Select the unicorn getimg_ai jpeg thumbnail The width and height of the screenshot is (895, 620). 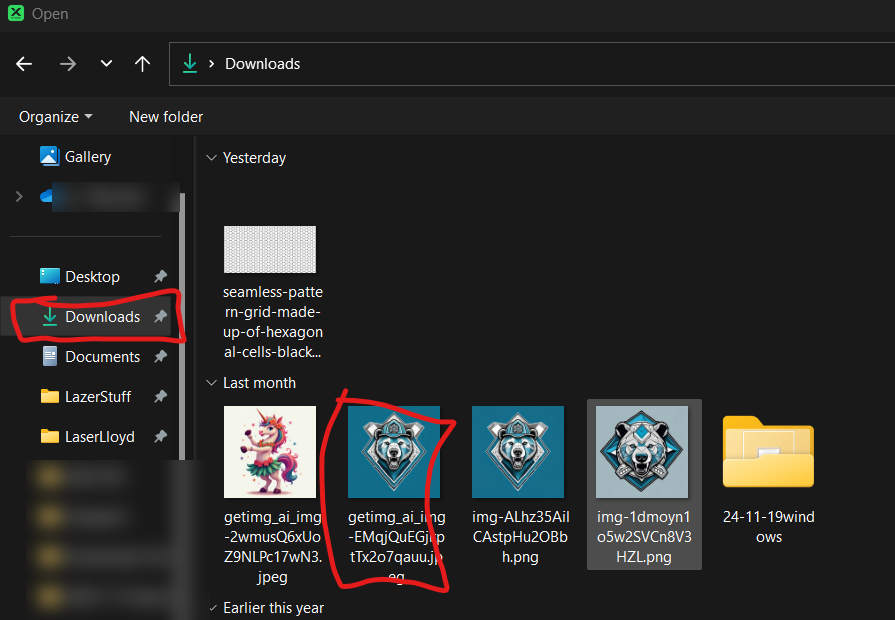point(270,452)
